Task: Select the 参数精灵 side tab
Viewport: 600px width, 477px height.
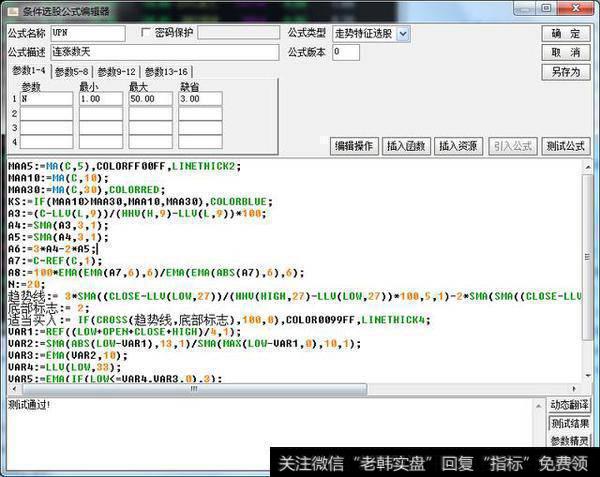Action: (569, 441)
